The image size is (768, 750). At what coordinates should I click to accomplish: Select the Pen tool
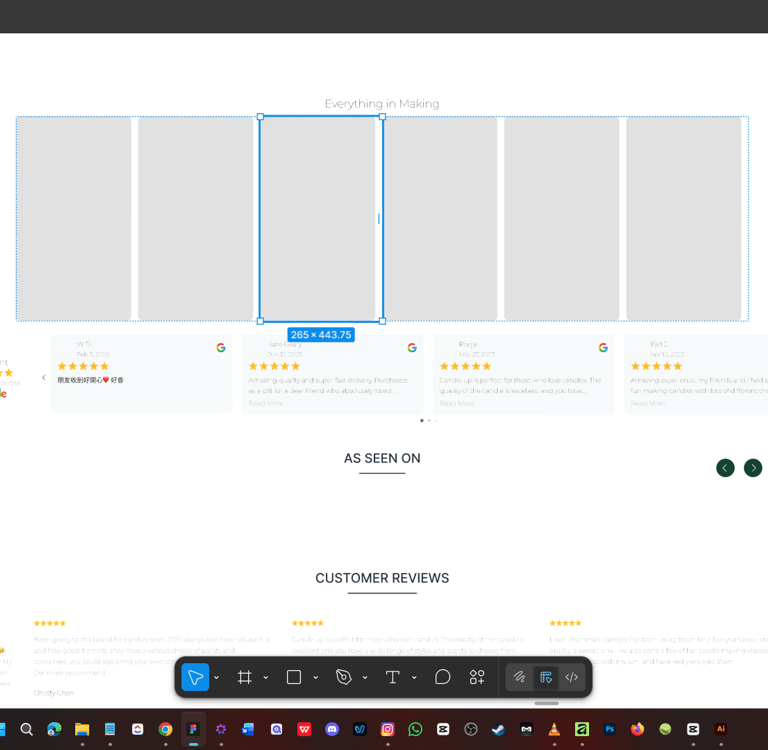point(343,677)
